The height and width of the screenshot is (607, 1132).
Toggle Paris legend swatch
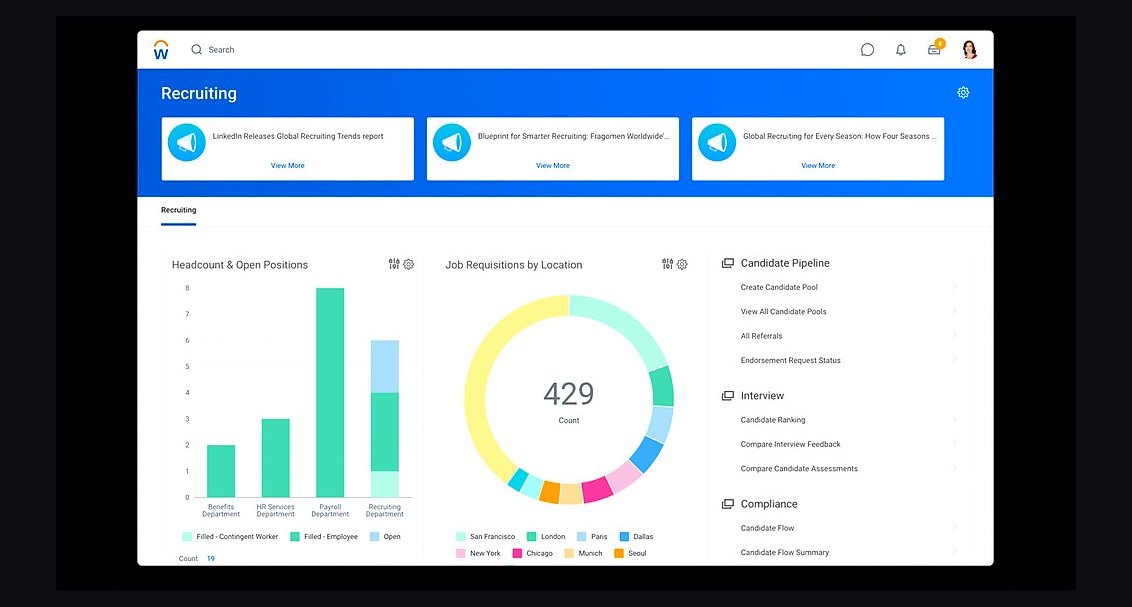pyautogui.click(x=581, y=536)
